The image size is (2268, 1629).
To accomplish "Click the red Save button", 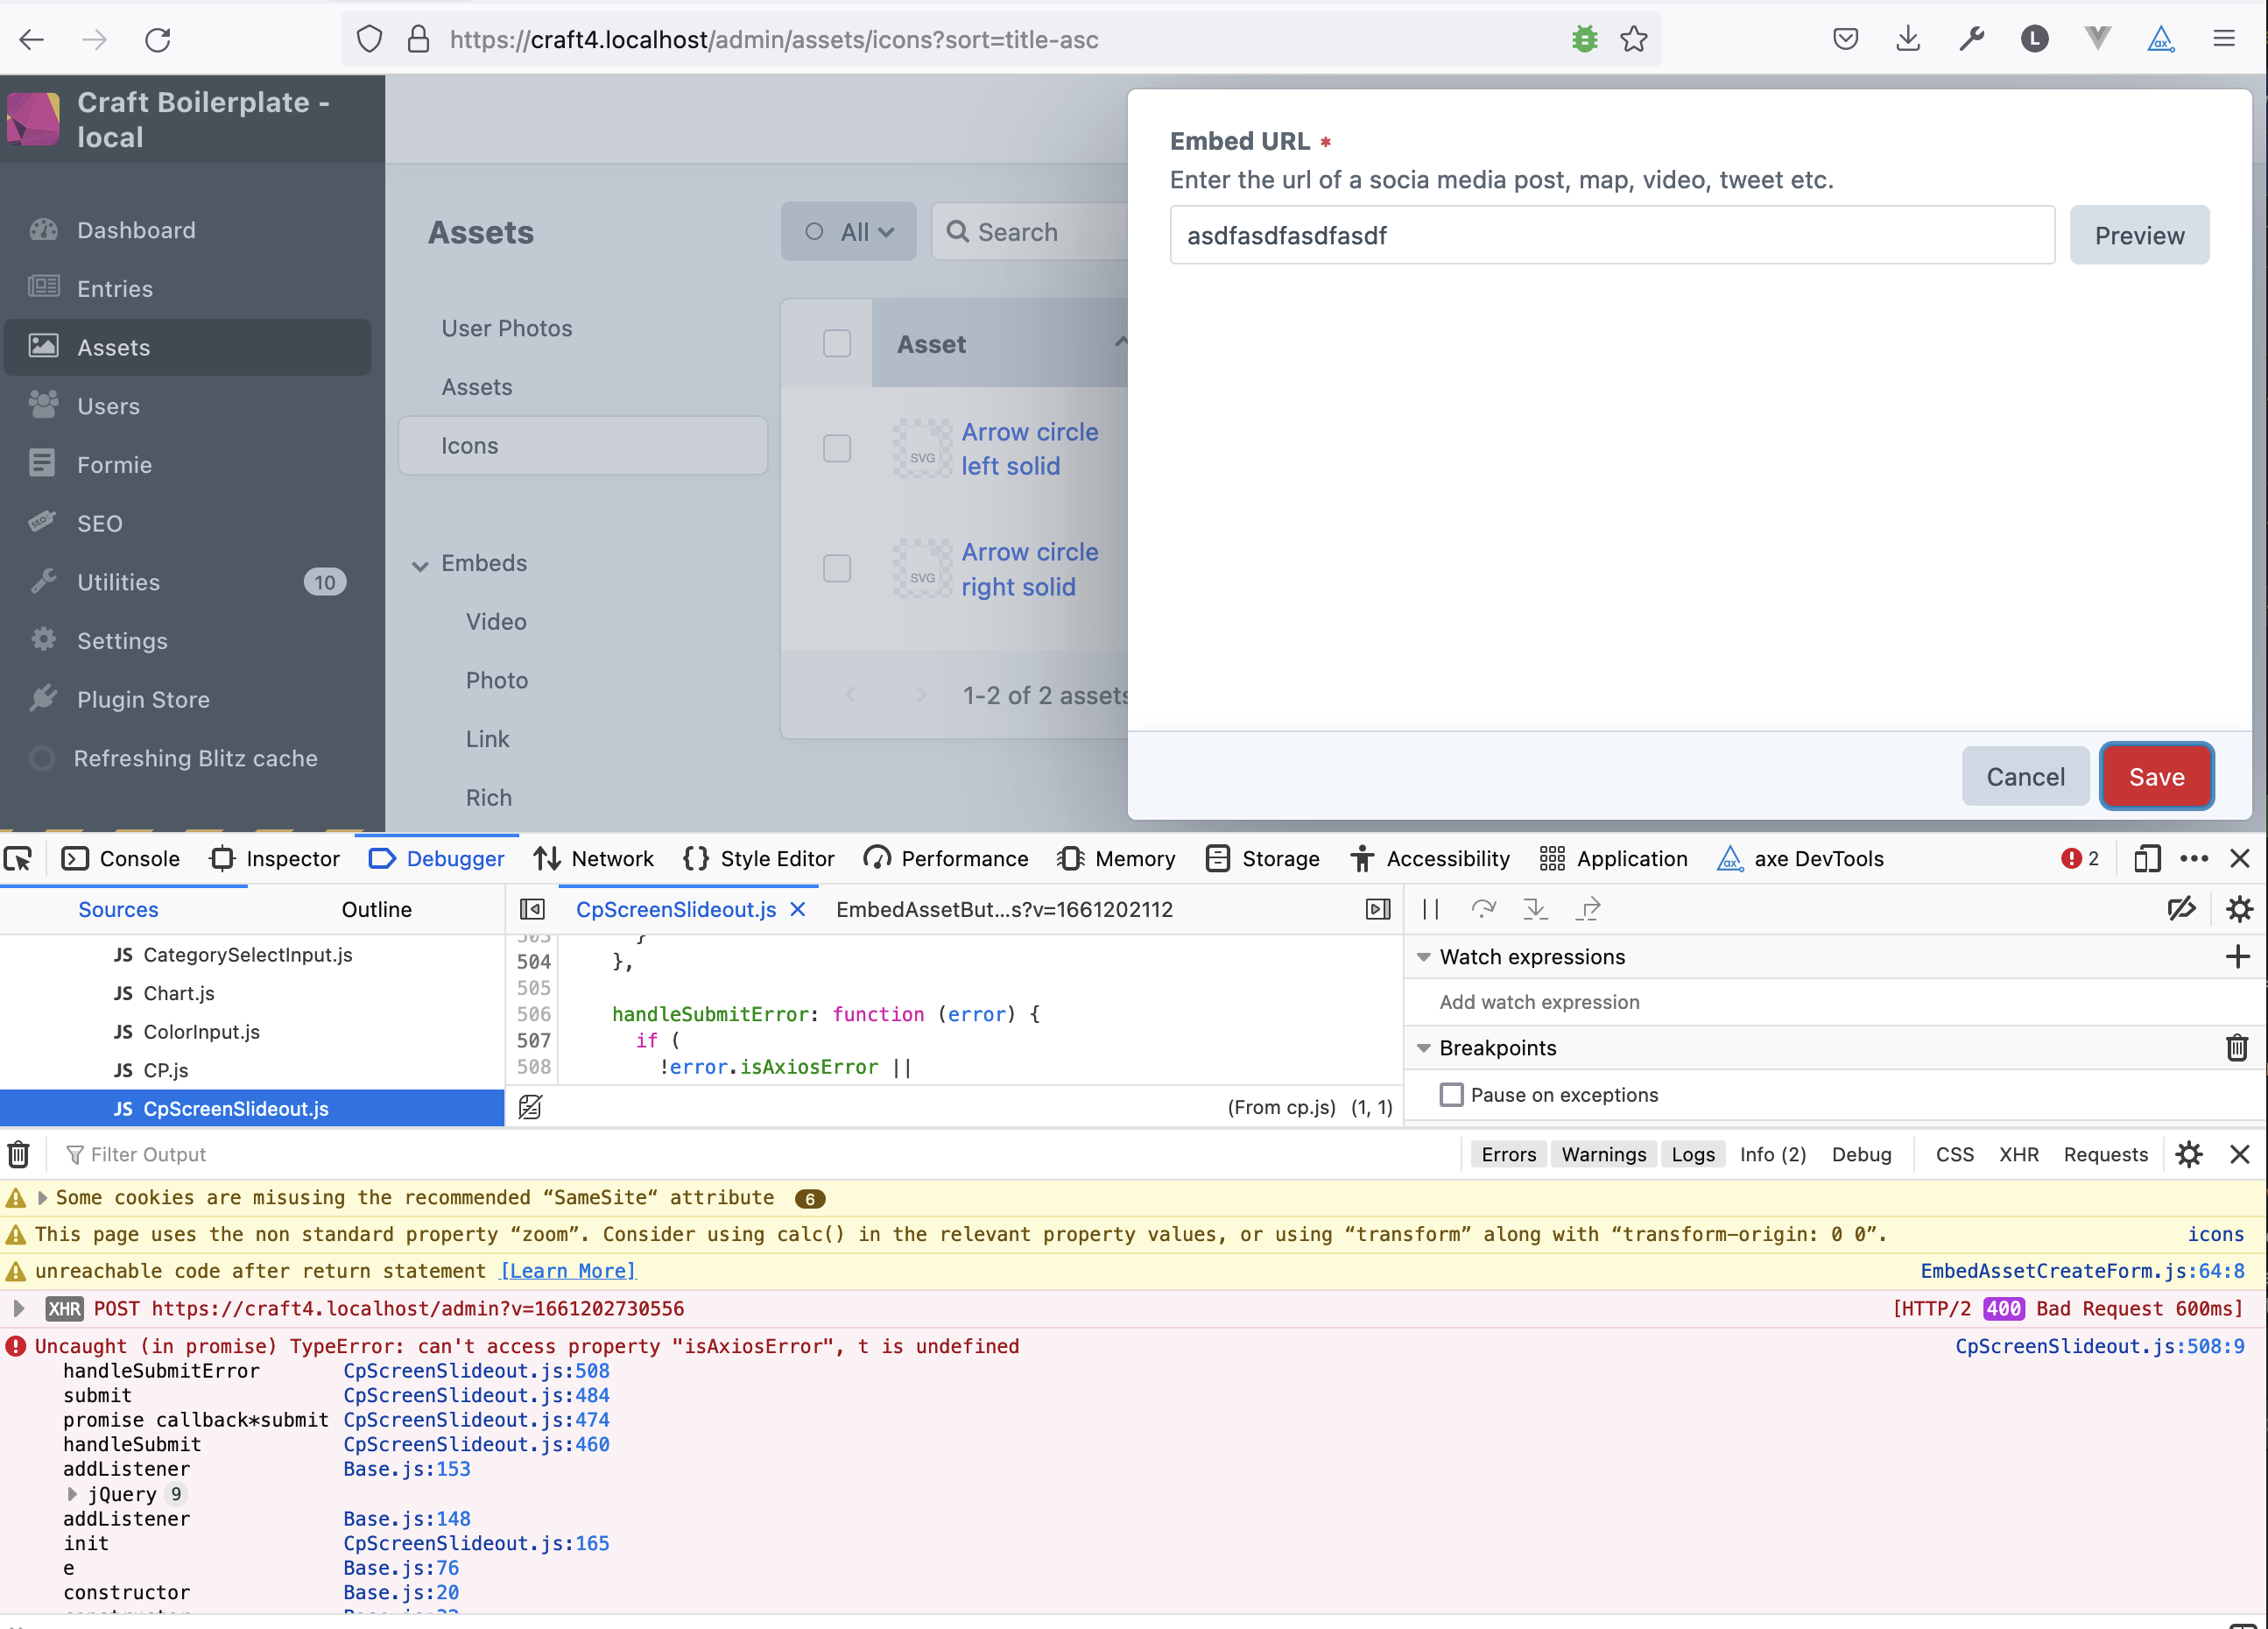I will click(2156, 776).
